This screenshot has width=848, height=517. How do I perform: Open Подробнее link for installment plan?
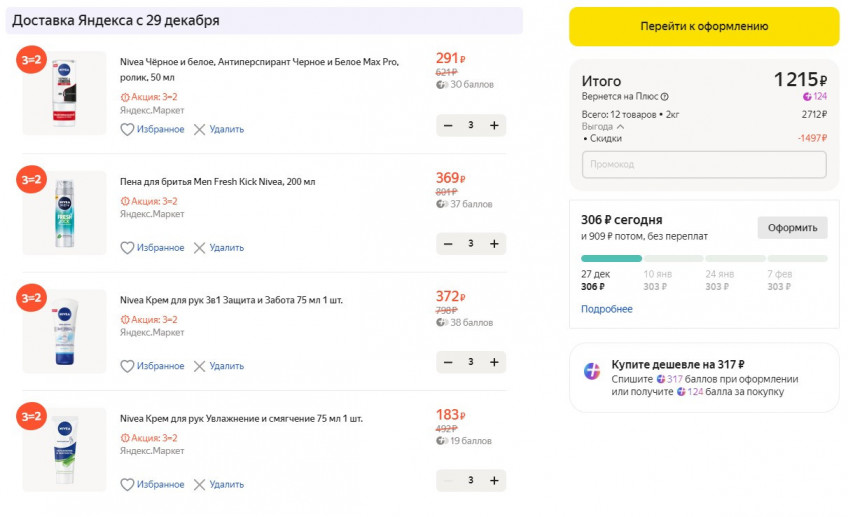(607, 309)
